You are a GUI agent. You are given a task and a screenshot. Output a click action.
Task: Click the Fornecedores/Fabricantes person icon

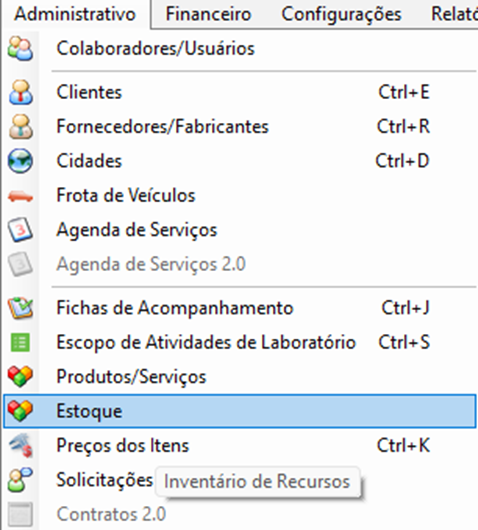click(21, 127)
